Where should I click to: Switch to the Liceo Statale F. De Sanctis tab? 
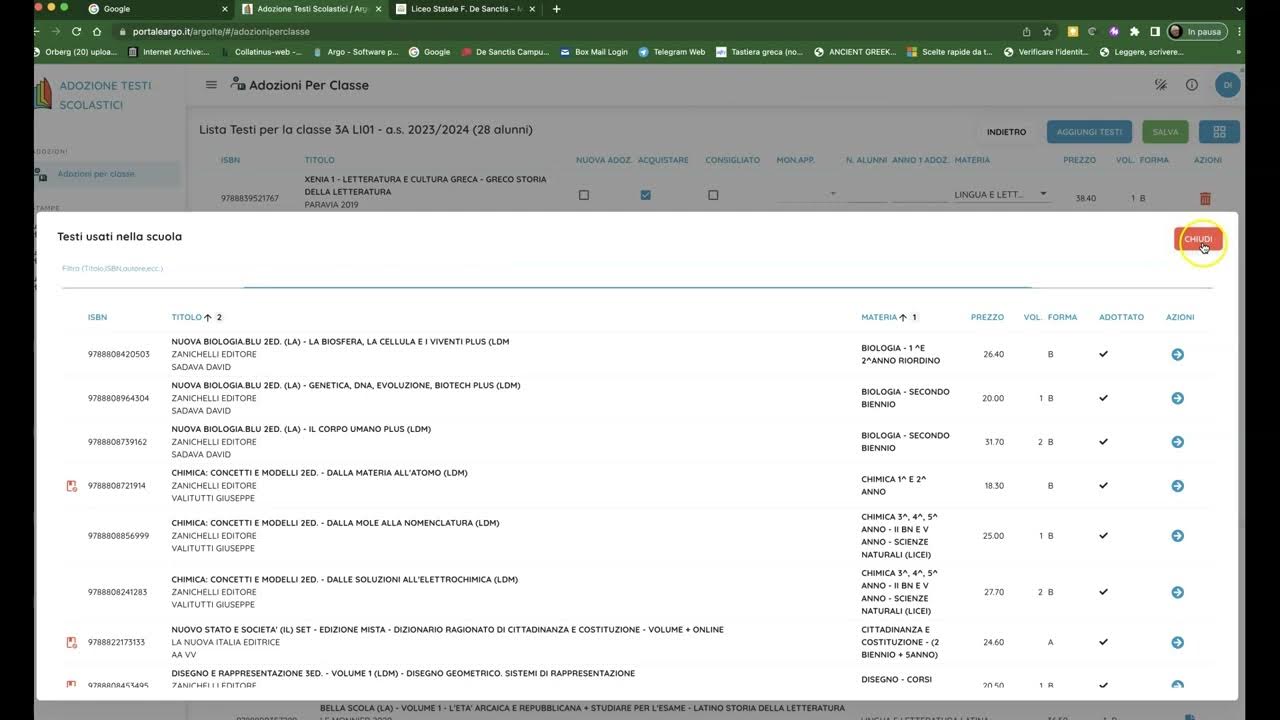click(x=465, y=9)
